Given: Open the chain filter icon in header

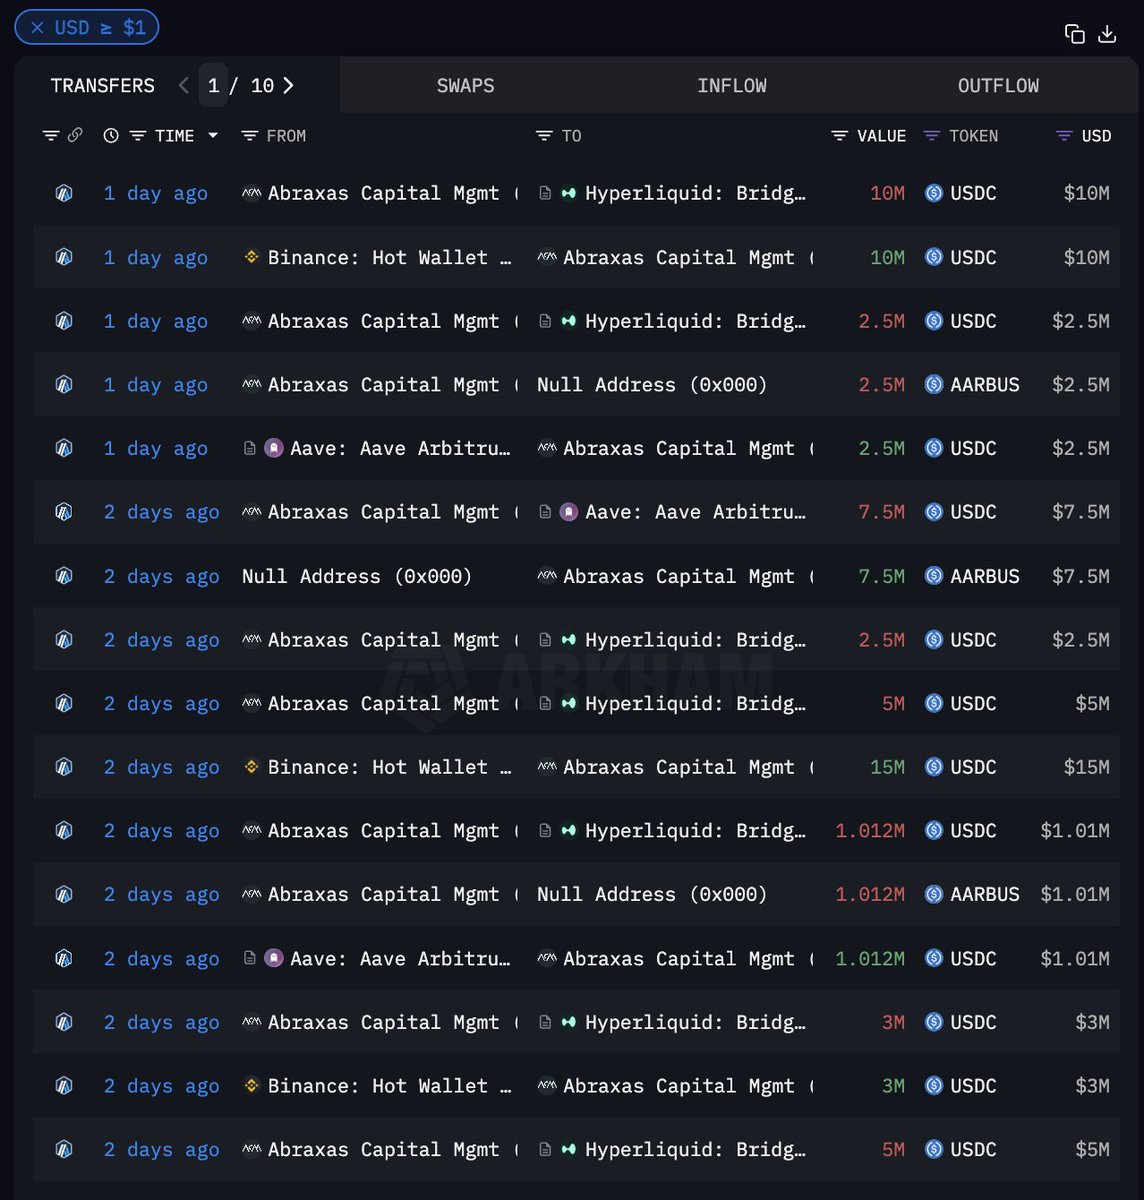Looking at the screenshot, I should [51, 136].
